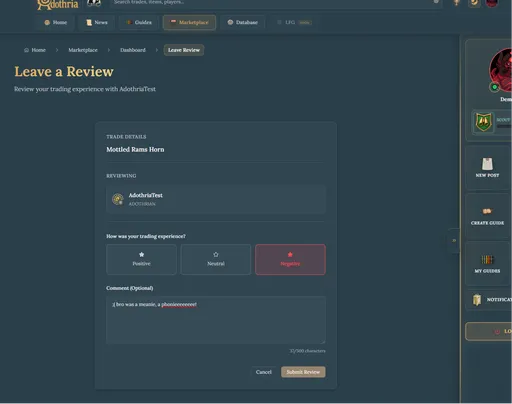
Task: Open Notifications in the sidebar
Action: 489,300
